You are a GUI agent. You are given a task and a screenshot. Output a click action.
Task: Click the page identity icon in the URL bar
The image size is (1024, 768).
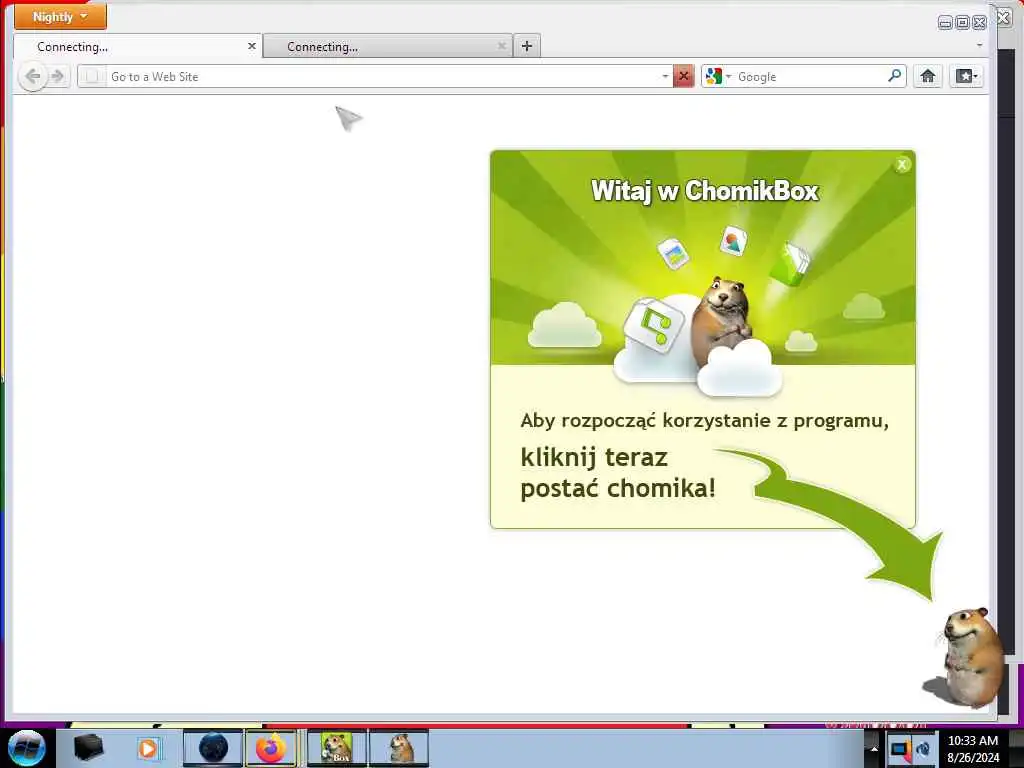pos(92,76)
